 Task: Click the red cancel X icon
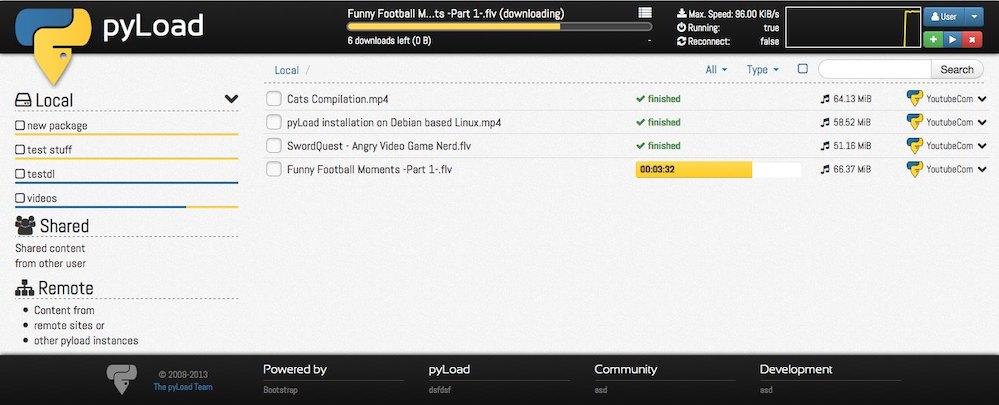[x=970, y=39]
